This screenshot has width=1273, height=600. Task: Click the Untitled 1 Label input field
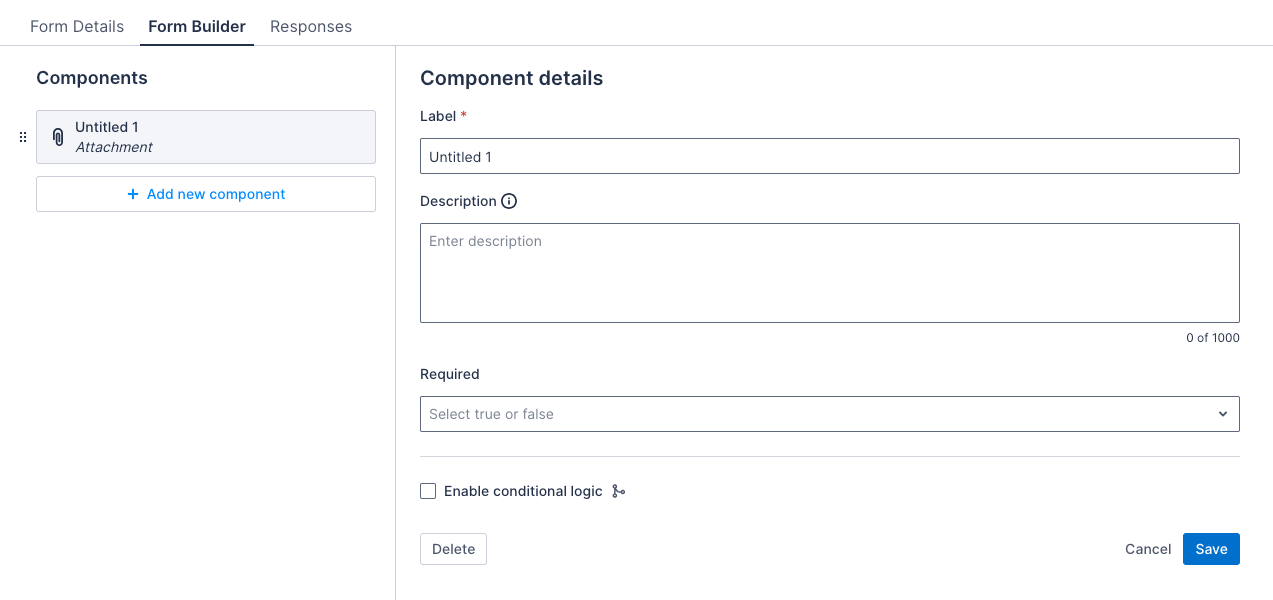click(829, 156)
